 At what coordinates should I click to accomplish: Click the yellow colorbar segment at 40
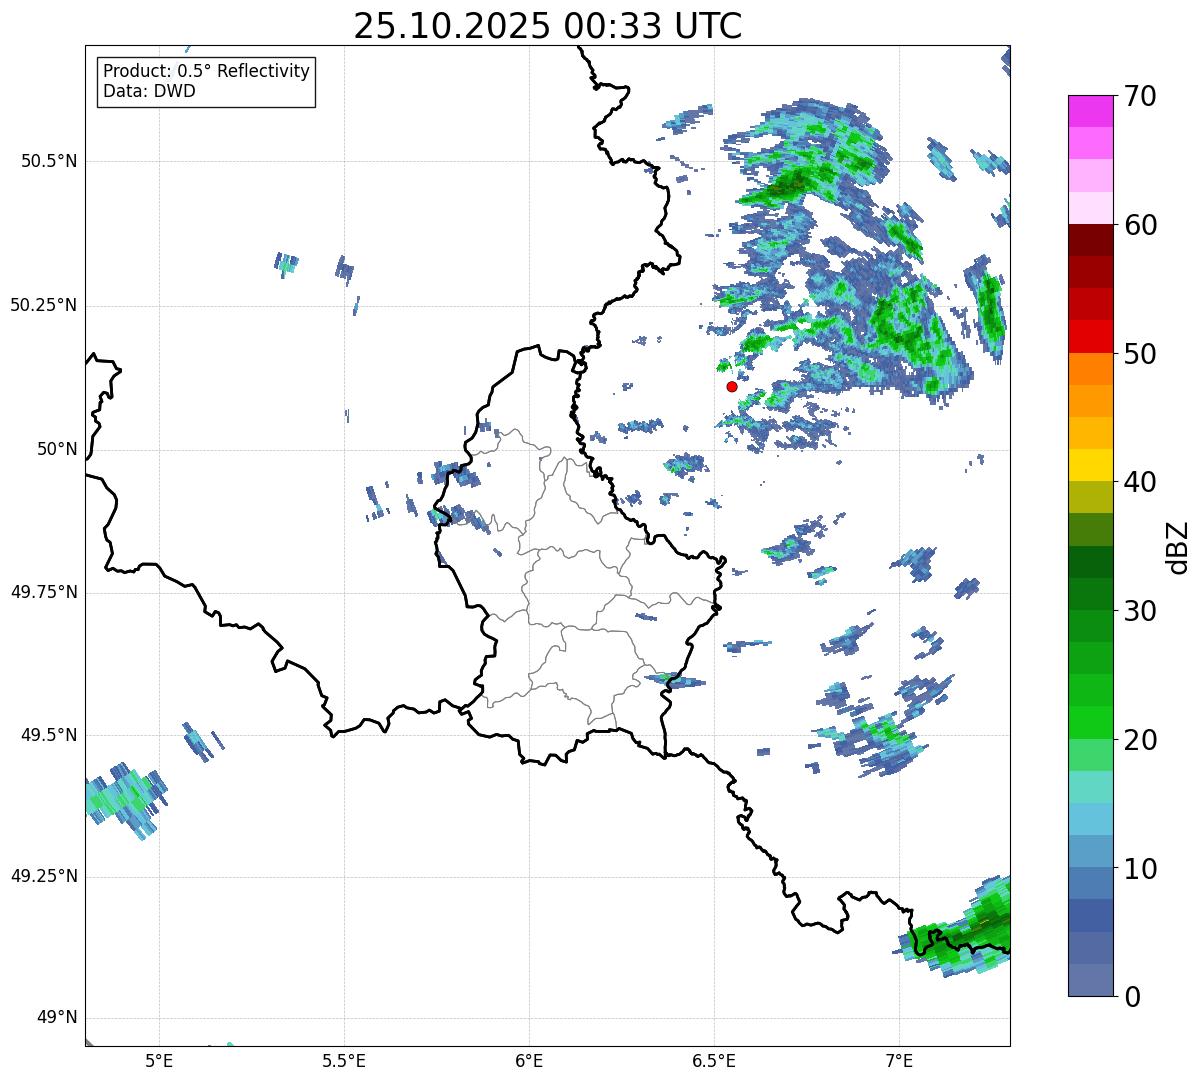(1090, 465)
